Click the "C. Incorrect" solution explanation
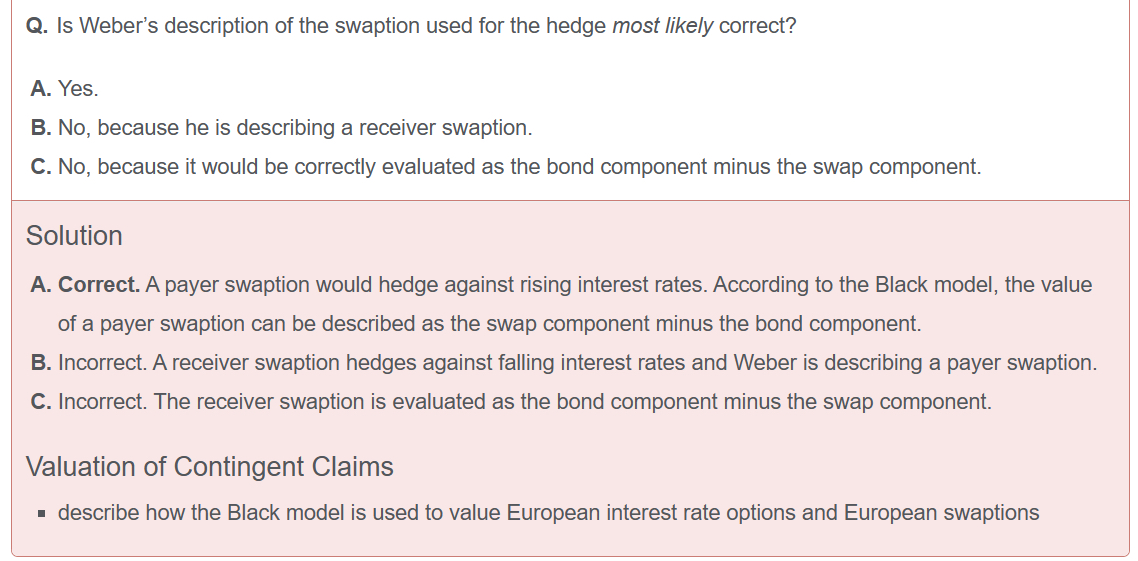 click(510, 402)
